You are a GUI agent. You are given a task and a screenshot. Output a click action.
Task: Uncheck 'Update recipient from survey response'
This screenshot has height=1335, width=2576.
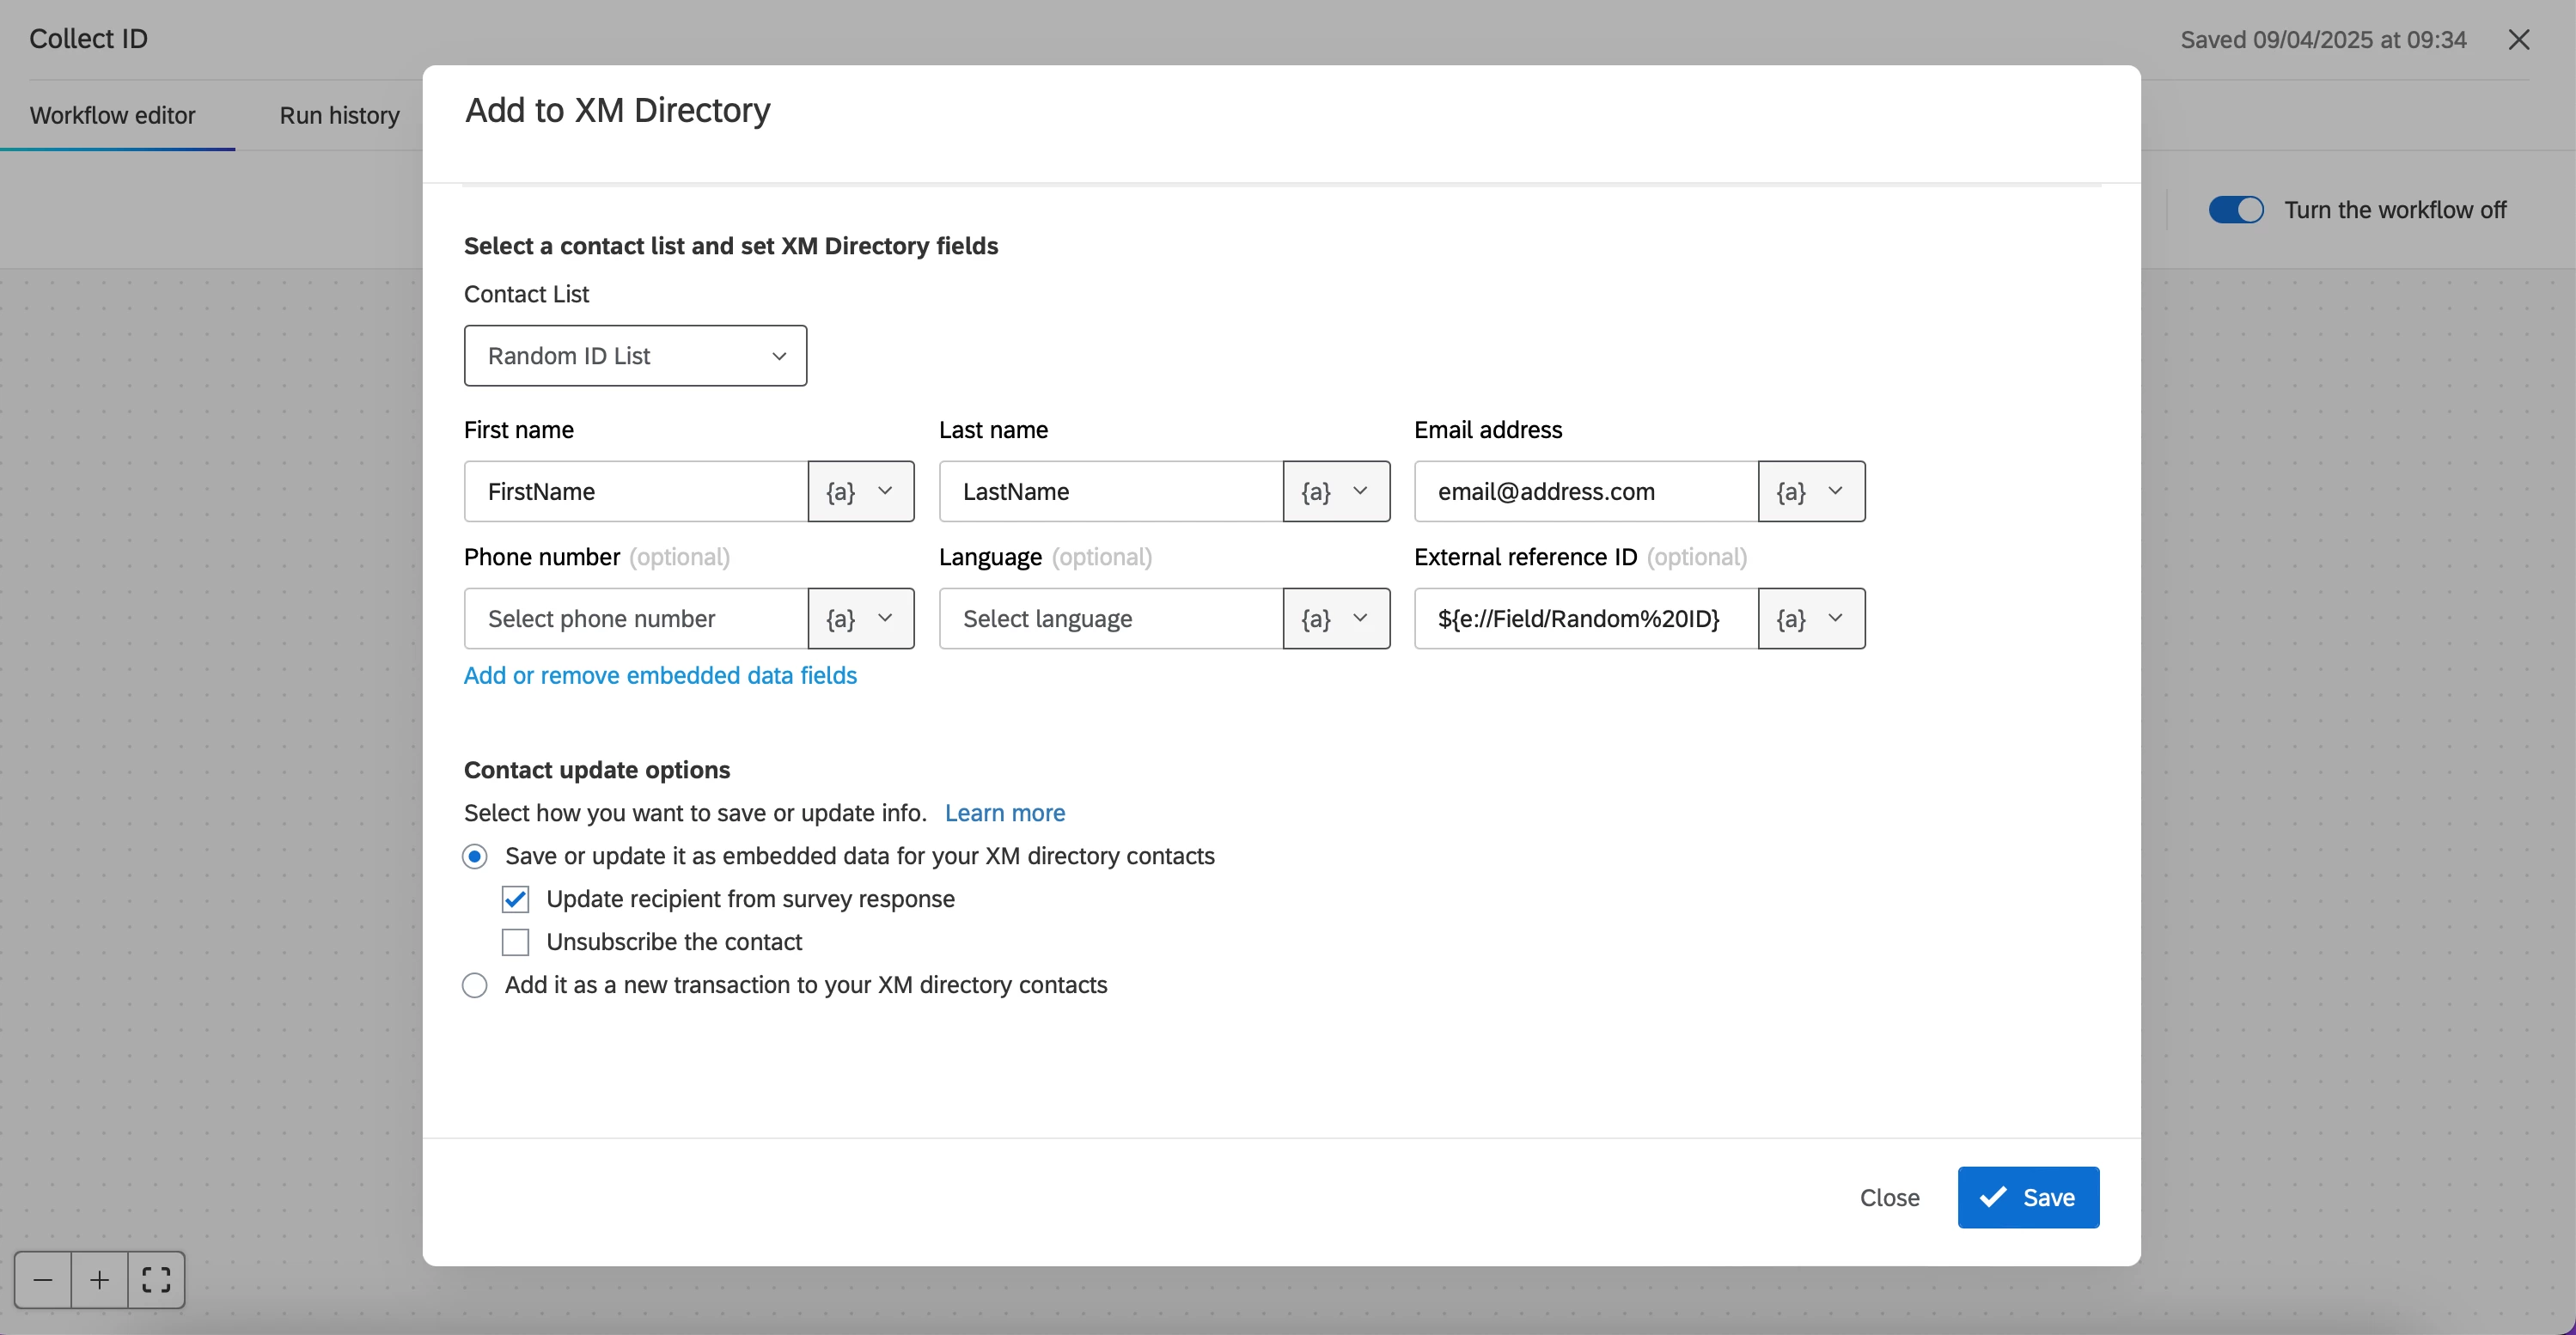tap(516, 899)
